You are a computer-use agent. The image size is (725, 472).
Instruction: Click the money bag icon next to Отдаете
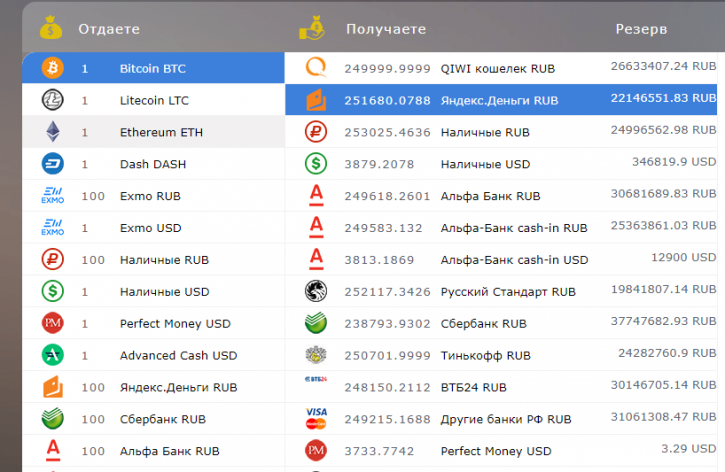point(51,28)
